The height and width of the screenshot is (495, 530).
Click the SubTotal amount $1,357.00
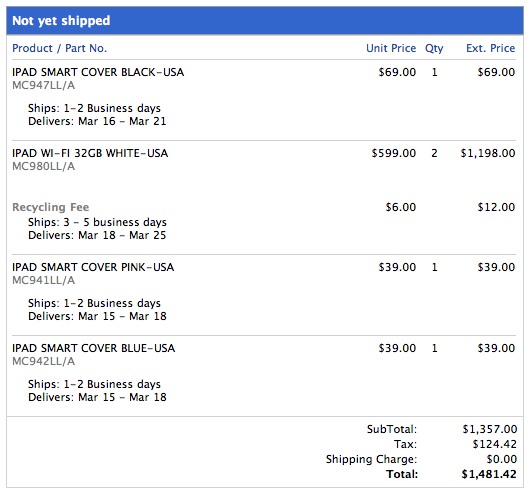490,429
